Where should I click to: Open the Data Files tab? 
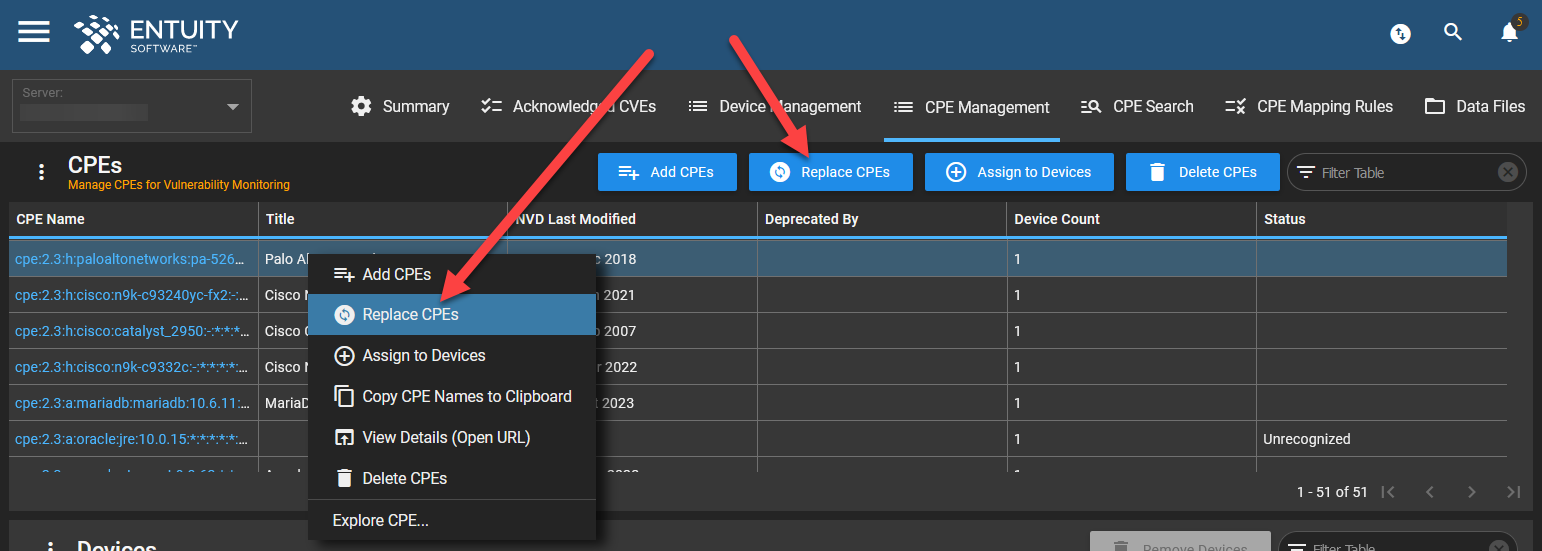coord(1475,106)
